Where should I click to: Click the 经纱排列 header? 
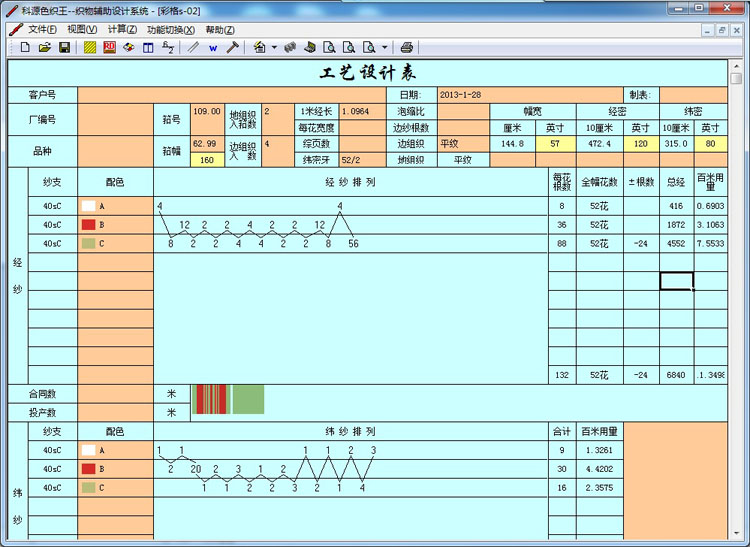click(x=351, y=182)
